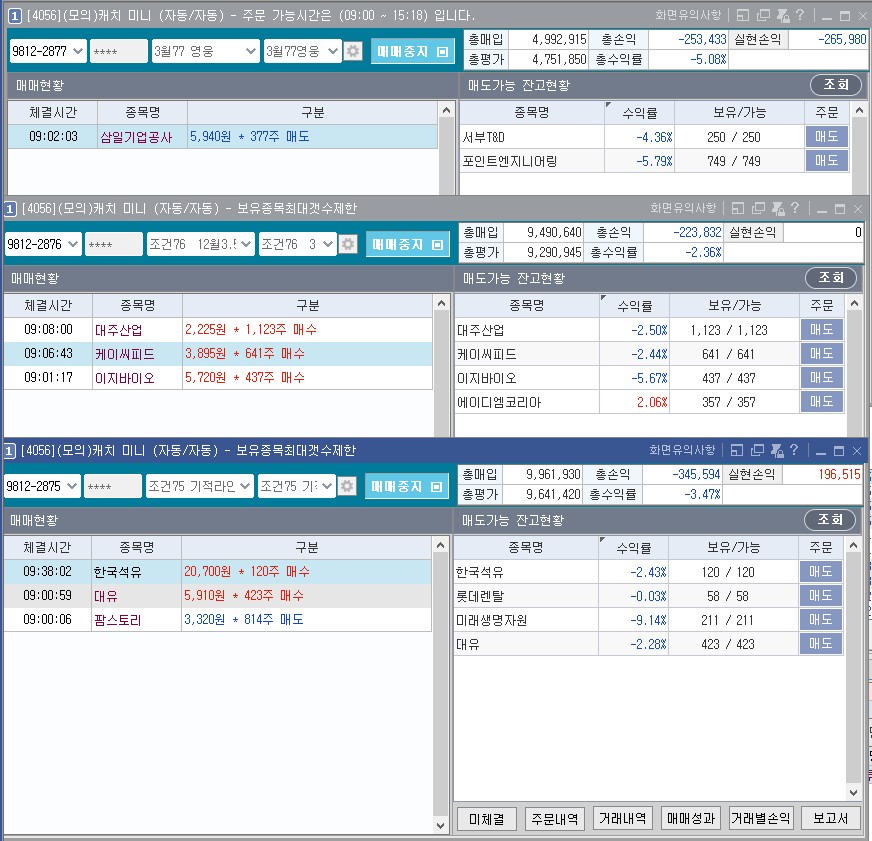Click 화면유의사항 link in 9812-2875 window
Image resolution: width=872 pixels, height=841 pixels.
(682, 451)
